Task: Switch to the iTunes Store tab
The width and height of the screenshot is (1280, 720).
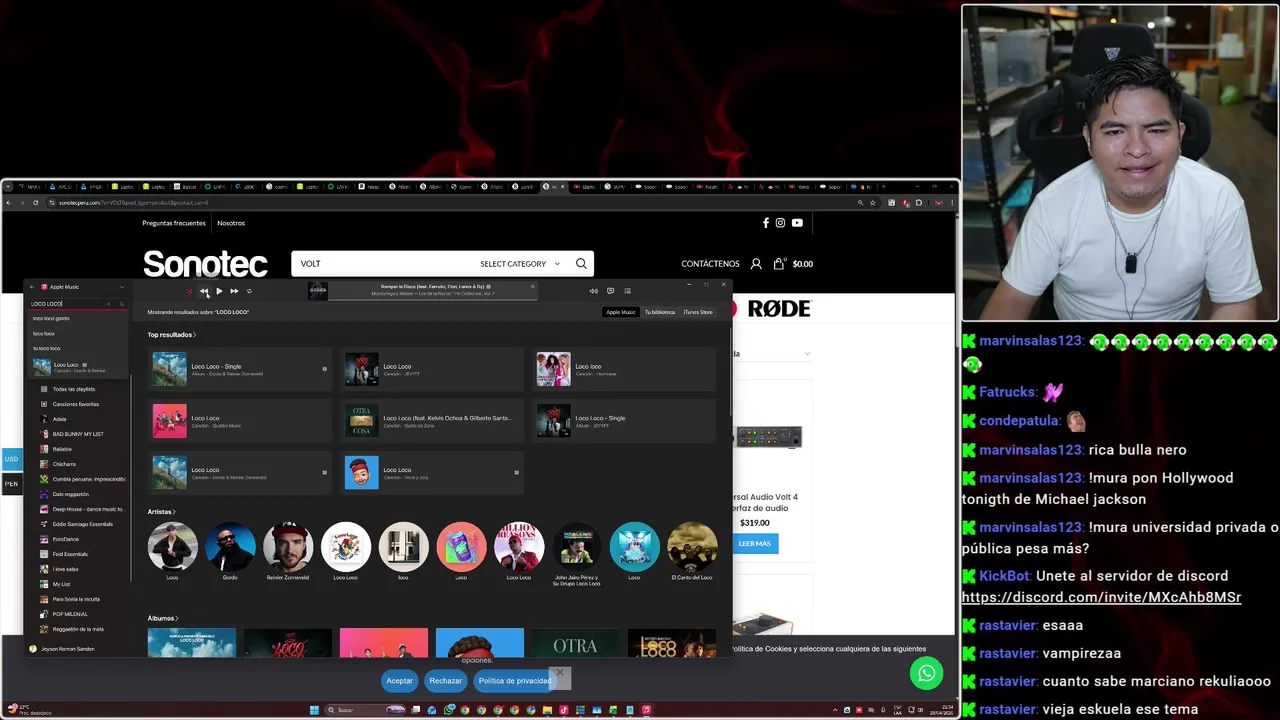Action: click(x=698, y=312)
